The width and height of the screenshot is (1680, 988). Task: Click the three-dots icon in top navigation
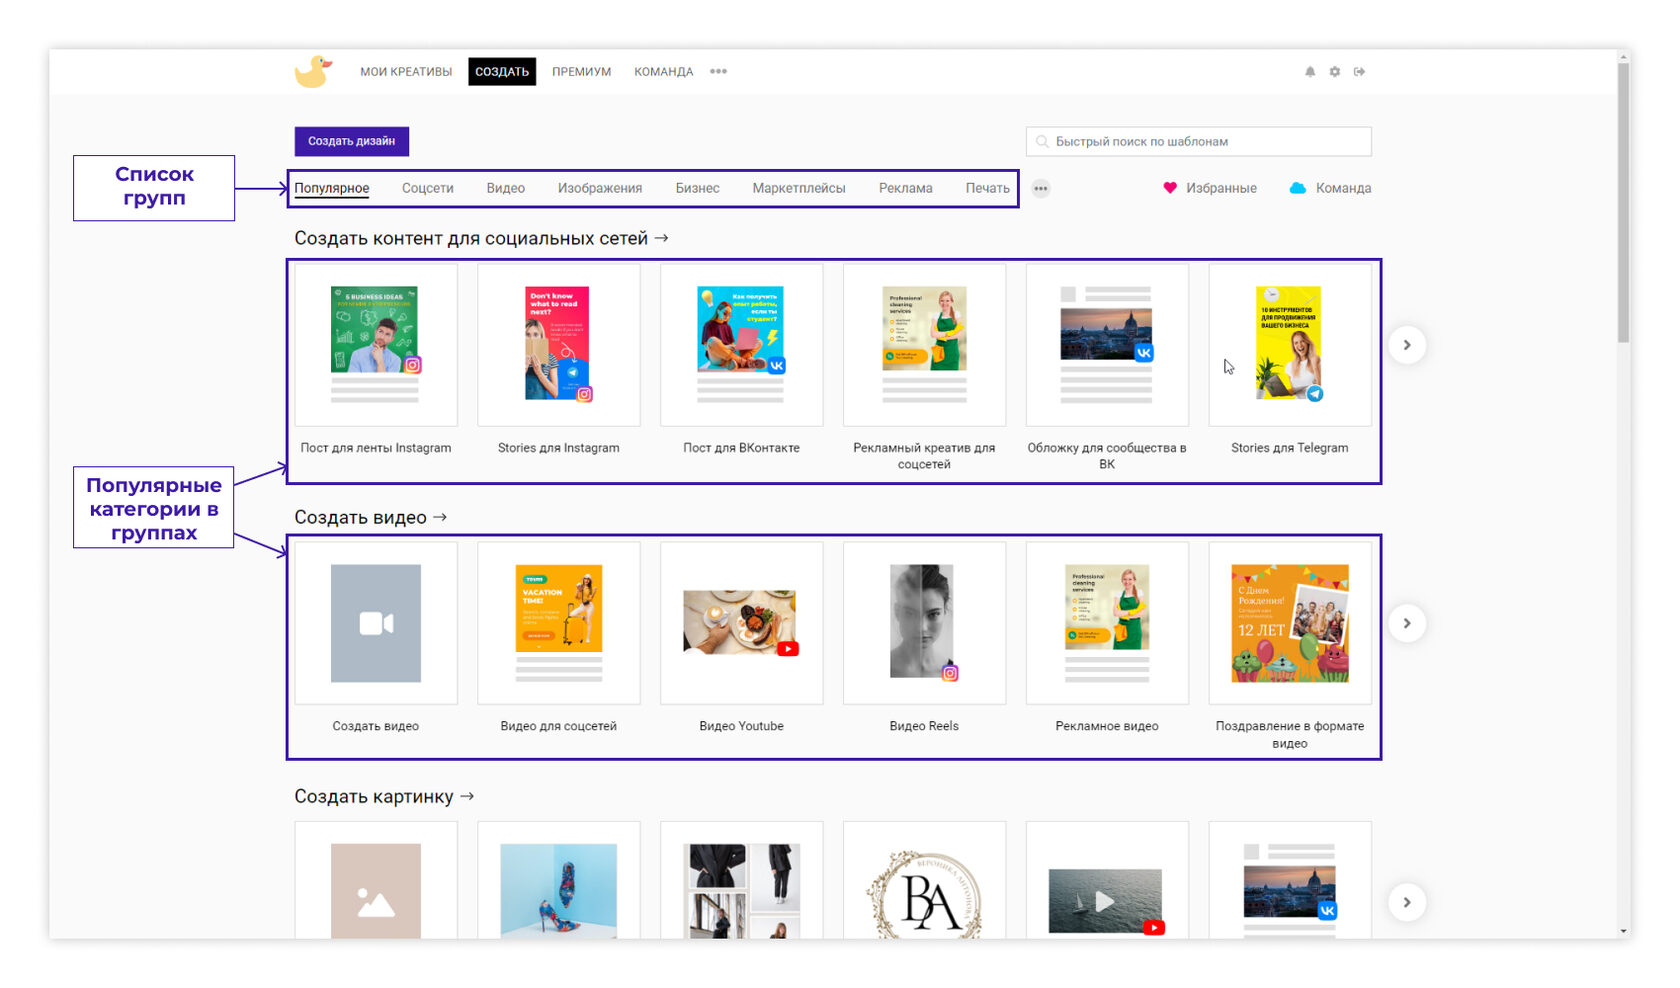718,72
